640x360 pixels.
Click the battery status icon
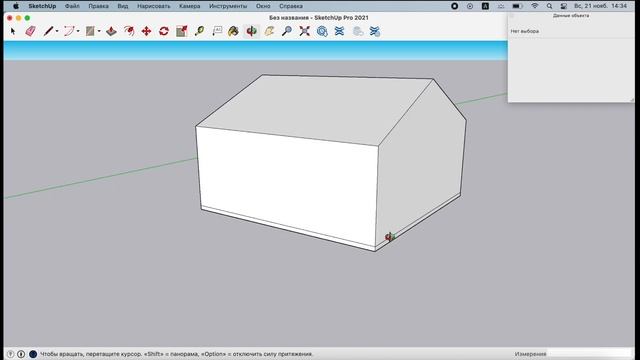coord(517,6)
